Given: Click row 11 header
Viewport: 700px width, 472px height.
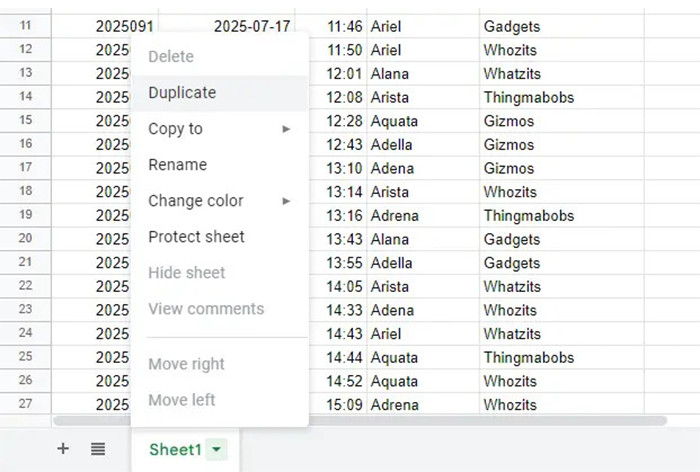Looking at the screenshot, I should coord(26,26).
